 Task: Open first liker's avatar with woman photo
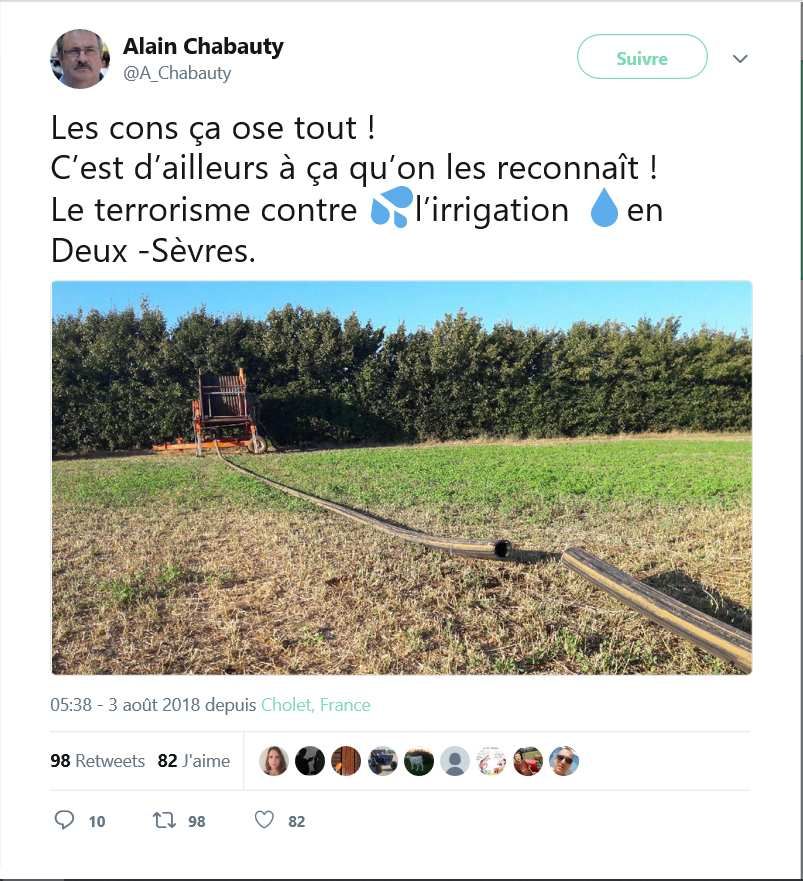pyautogui.click(x=274, y=761)
